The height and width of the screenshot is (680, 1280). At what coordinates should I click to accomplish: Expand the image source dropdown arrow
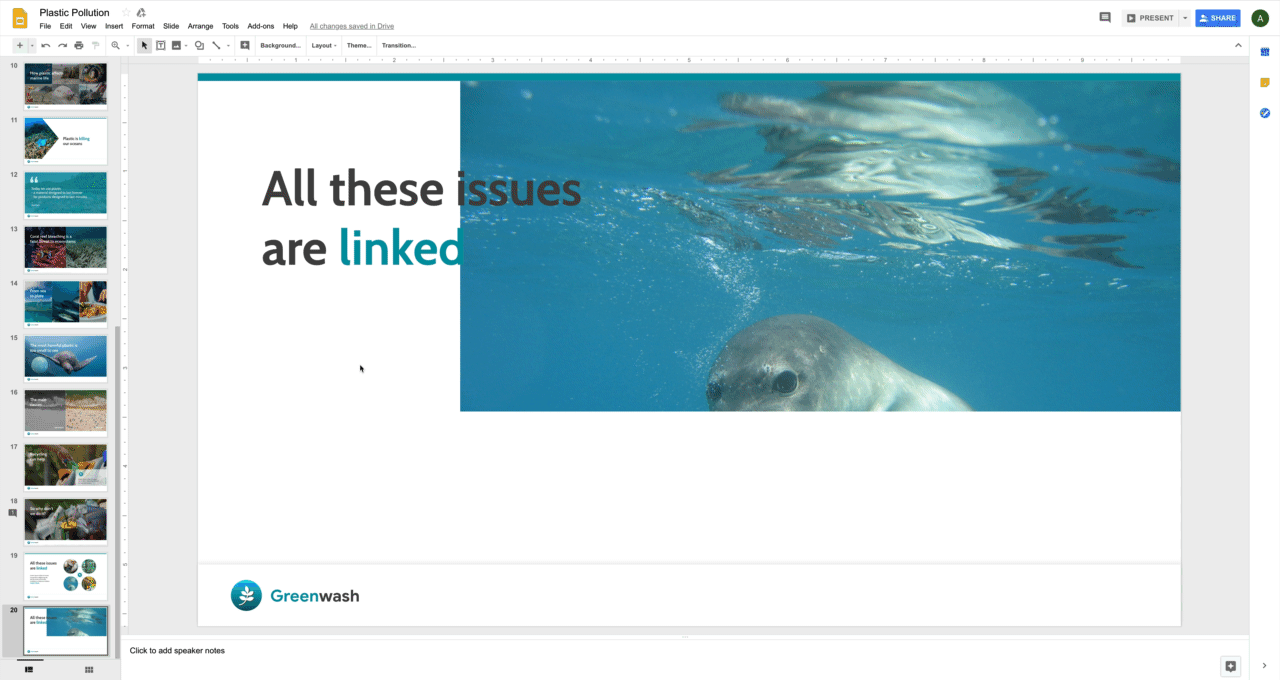pos(187,45)
